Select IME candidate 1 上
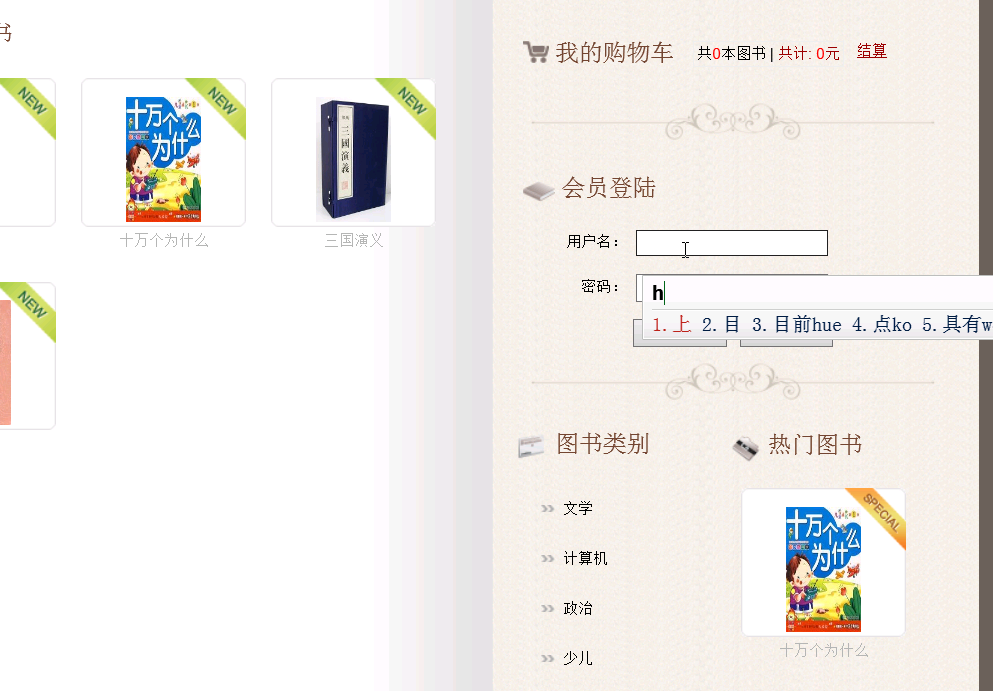Screen dimensions: 993x691 671,325
